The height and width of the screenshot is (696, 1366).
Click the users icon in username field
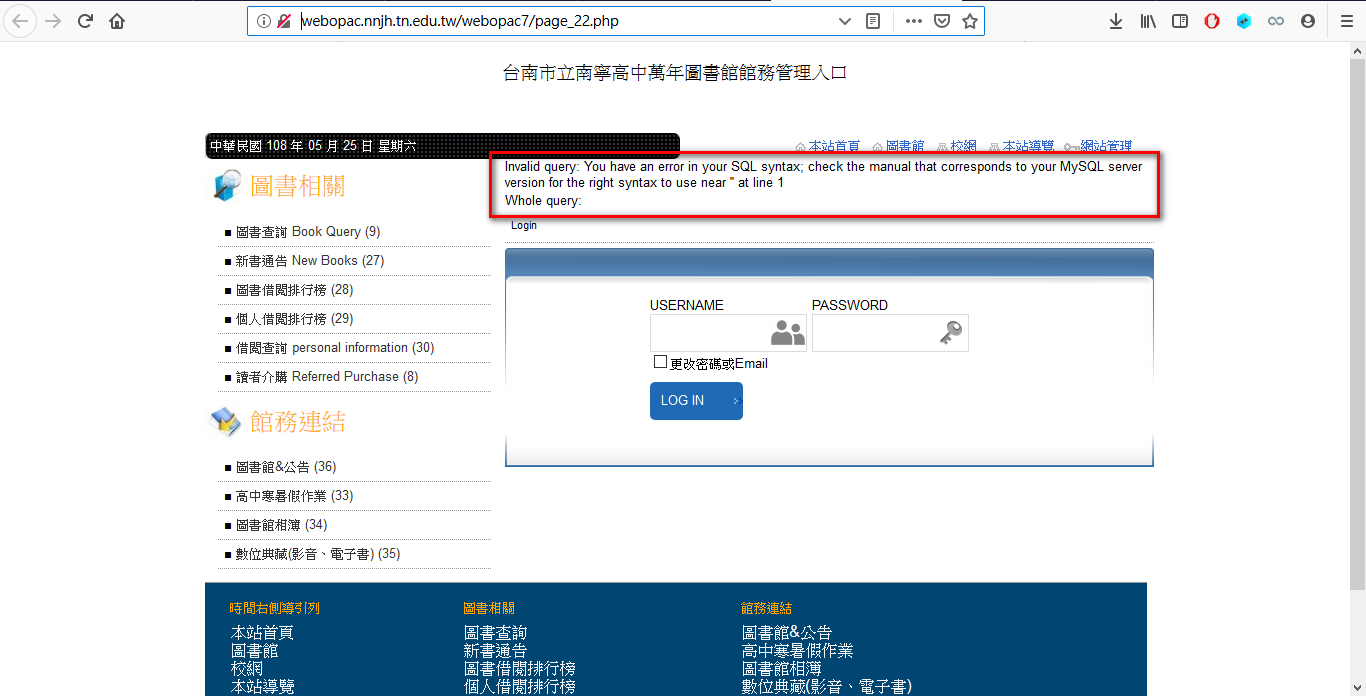coord(788,333)
